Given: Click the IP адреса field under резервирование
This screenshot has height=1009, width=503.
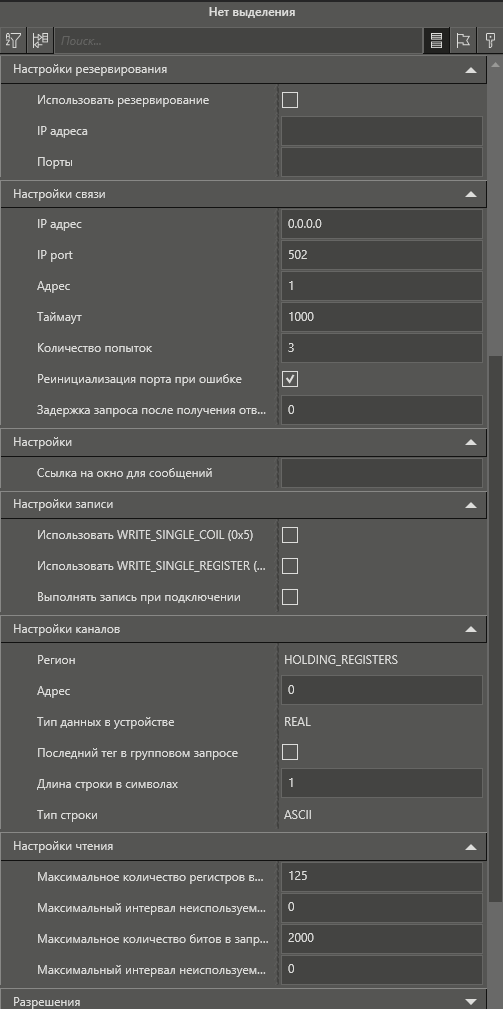Looking at the screenshot, I should click(382, 131).
